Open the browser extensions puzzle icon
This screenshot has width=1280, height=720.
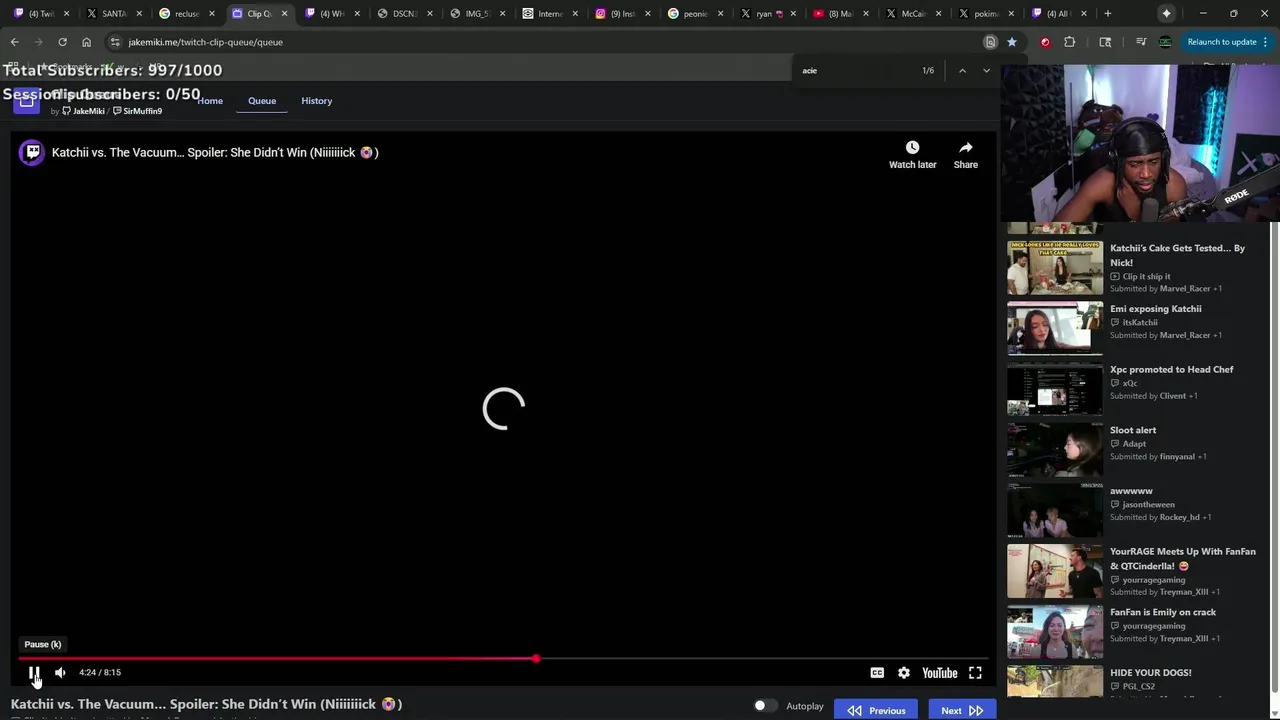click(x=1070, y=42)
